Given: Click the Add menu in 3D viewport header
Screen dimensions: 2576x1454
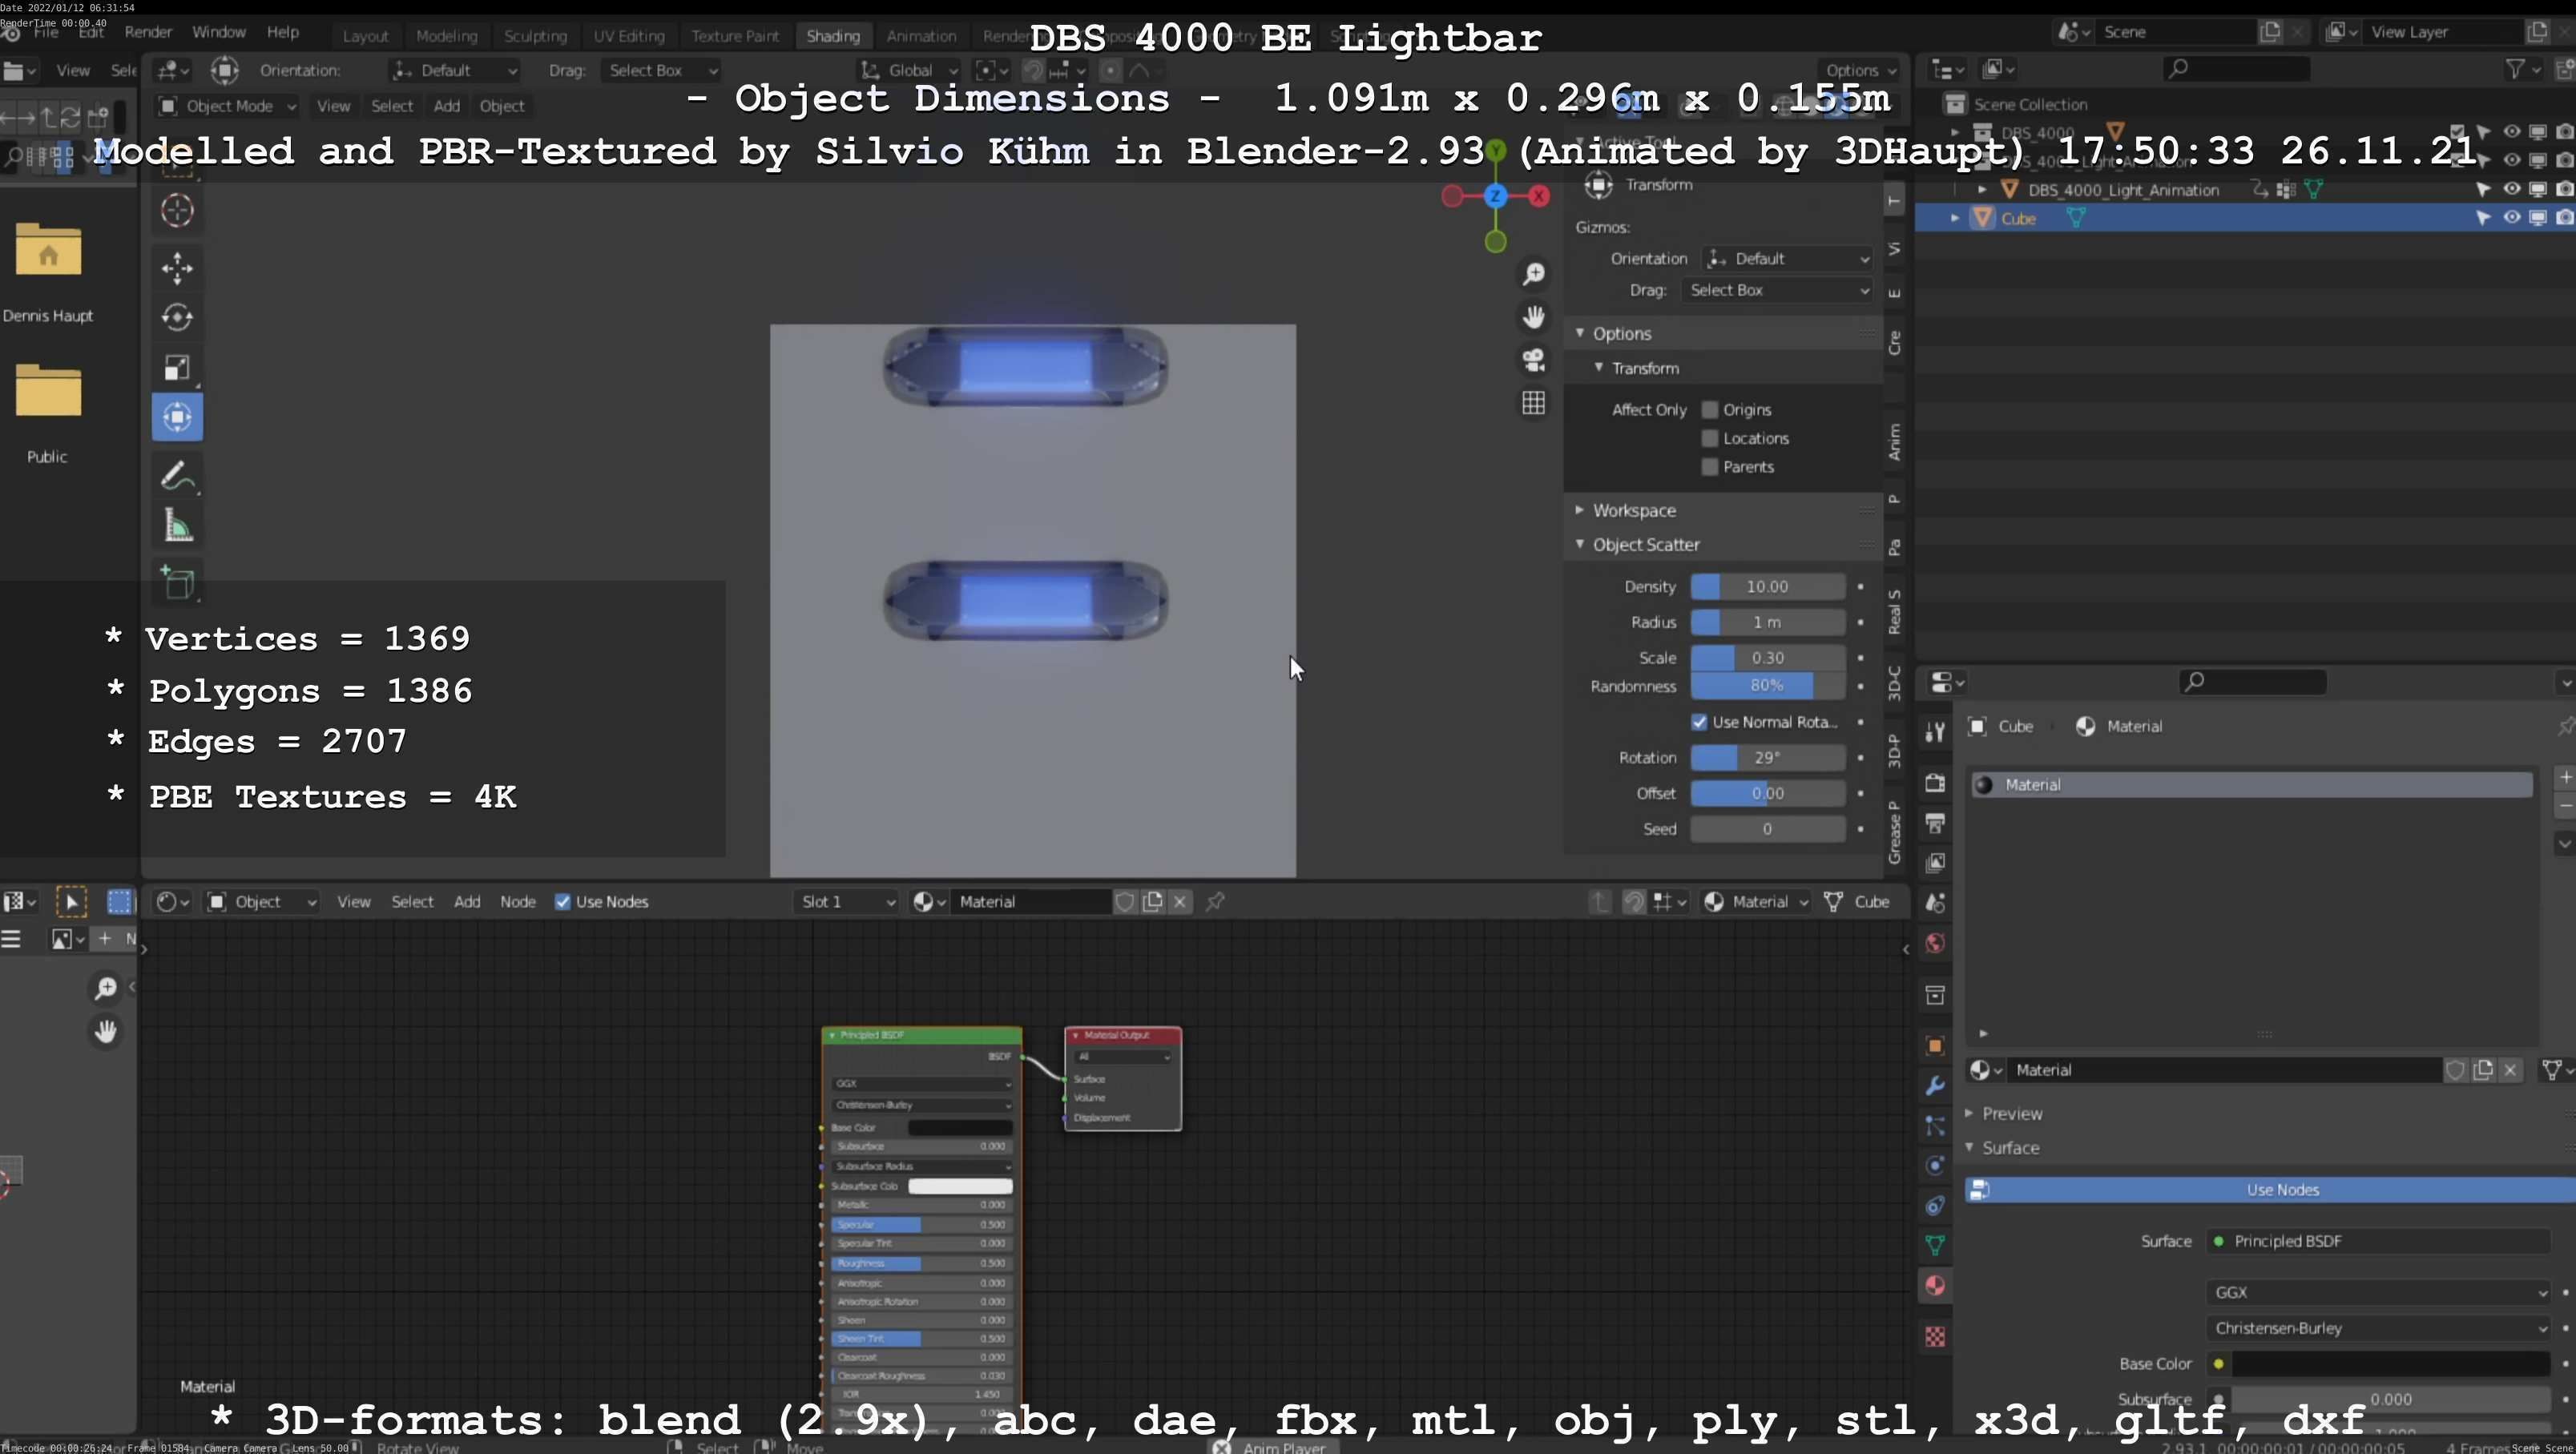Looking at the screenshot, I should click(446, 106).
